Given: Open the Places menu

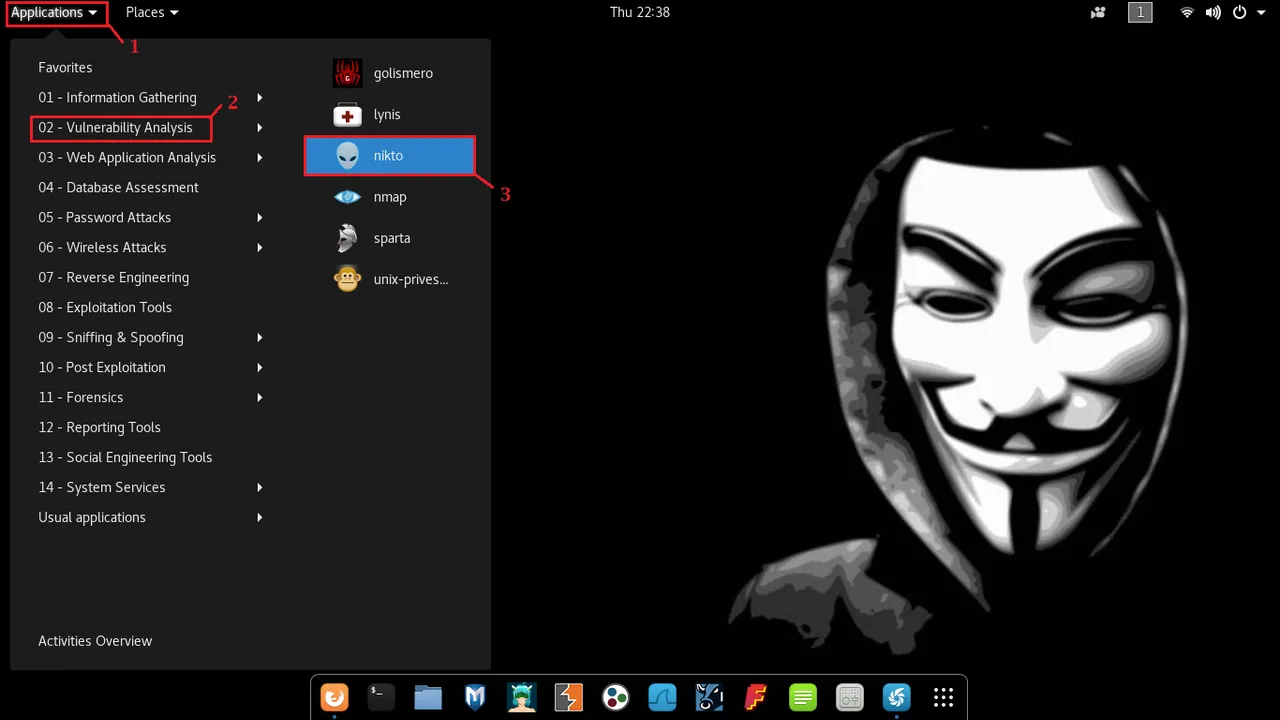Looking at the screenshot, I should coord(152,12).
